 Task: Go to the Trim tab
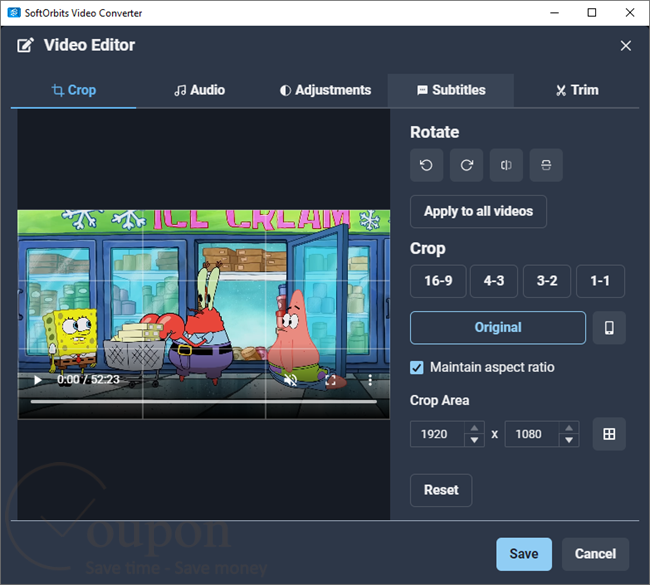coord(577,90)
